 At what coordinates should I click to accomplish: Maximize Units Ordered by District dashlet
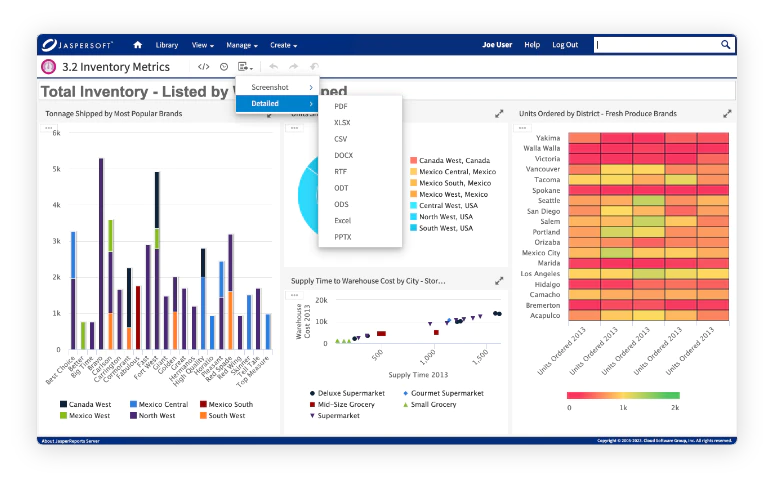[x=727, y=113]
